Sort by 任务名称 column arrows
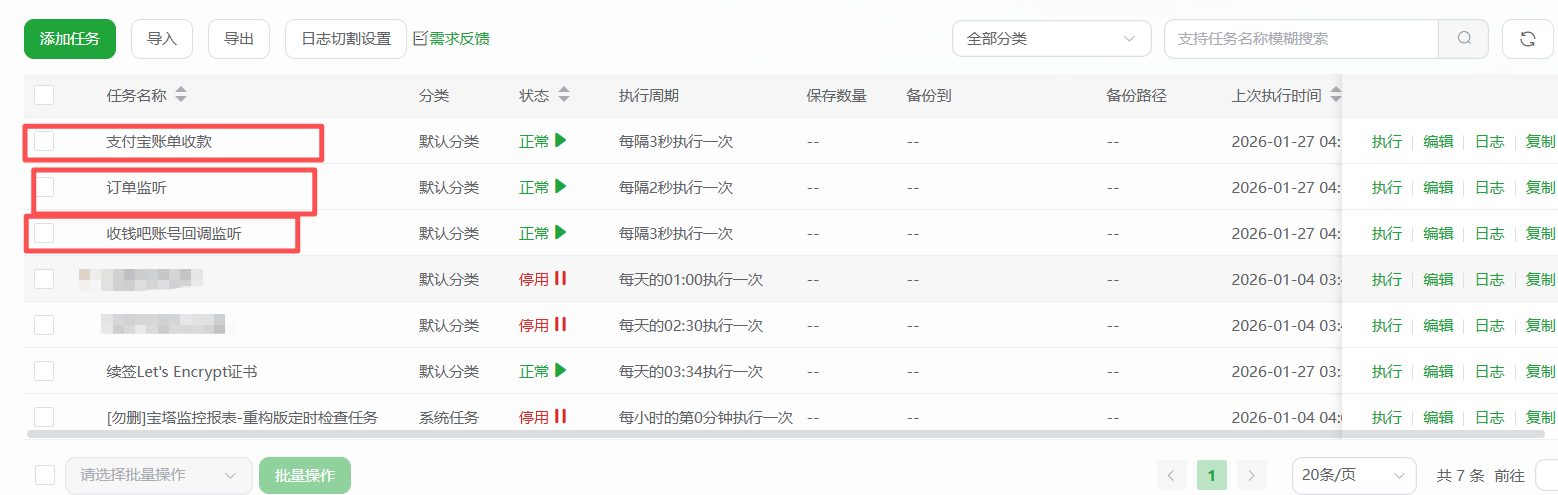 (x=181, y=96)
